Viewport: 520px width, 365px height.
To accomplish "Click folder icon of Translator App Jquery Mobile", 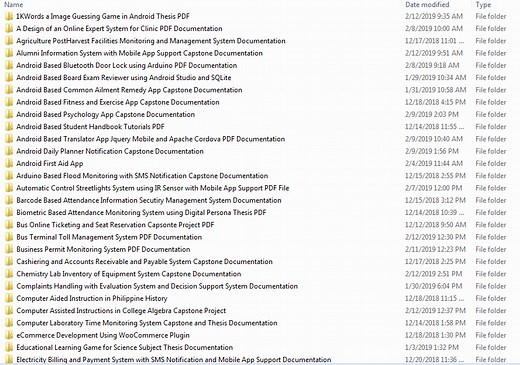I will pos(9,139).
